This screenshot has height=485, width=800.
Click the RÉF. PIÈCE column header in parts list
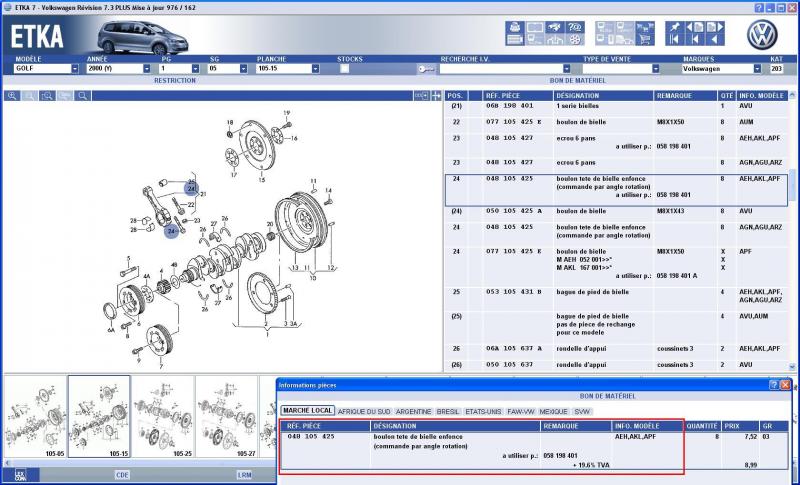click(518, 96)
